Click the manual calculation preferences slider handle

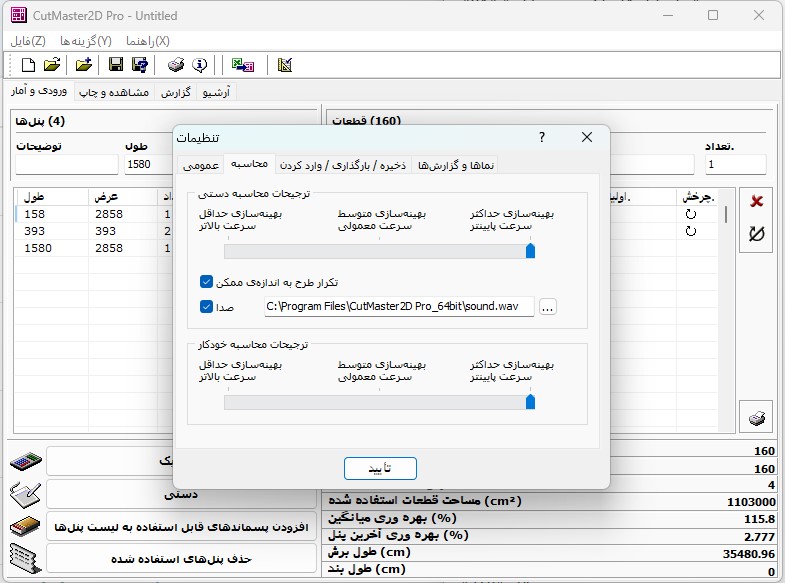click(x=530, y=251)
